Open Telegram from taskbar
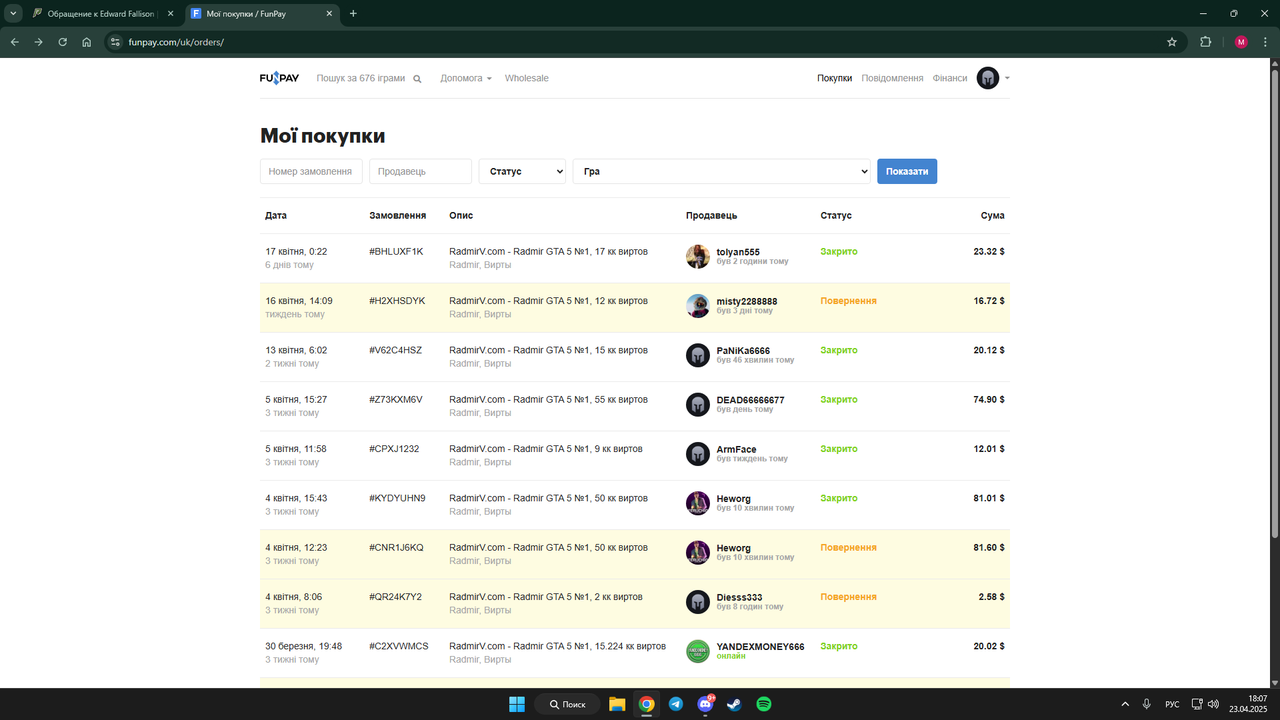Viewport: 1280px width, 720px height. click(676, 704)
